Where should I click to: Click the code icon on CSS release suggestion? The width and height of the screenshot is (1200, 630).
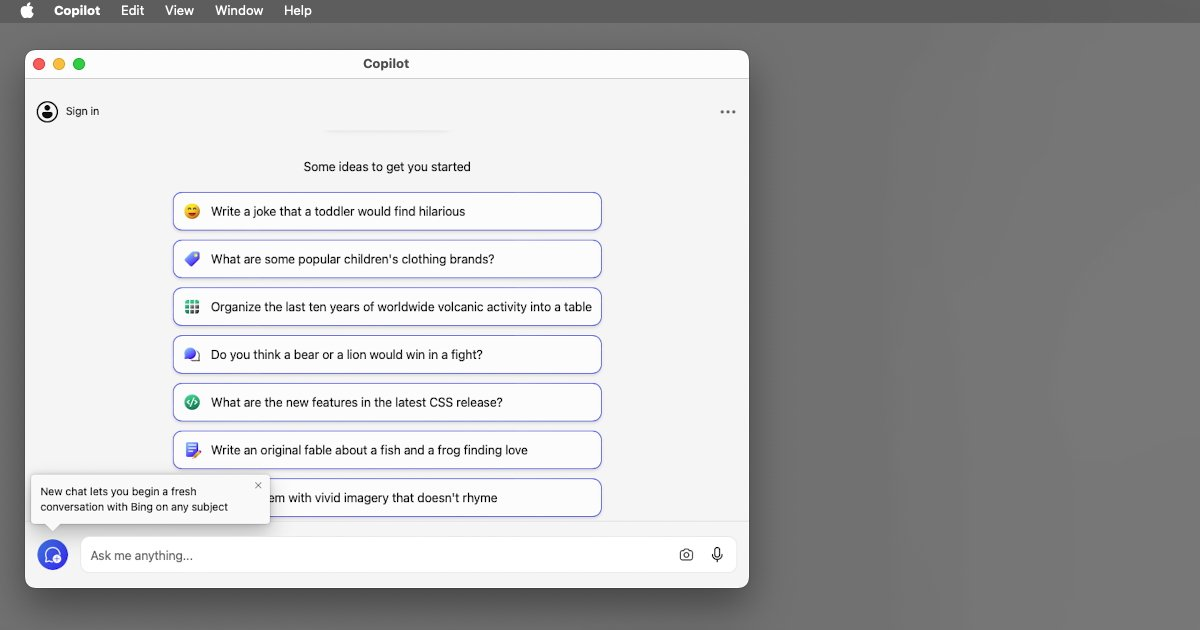pyautogui.click(x=192, y=402)
